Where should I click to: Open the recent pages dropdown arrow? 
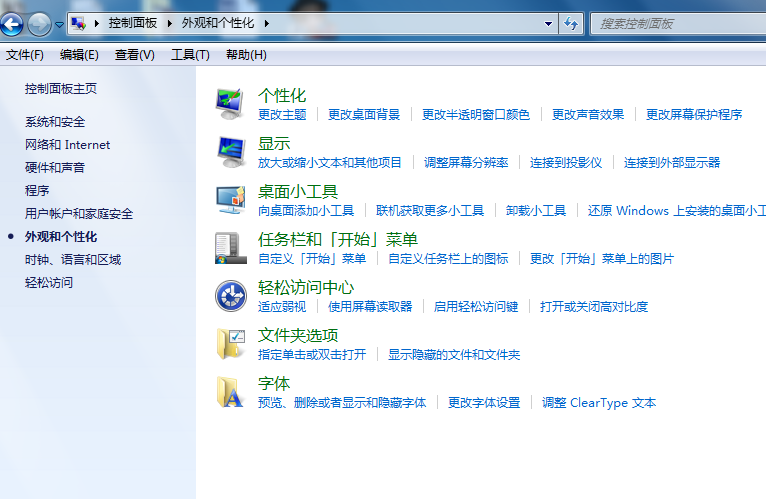click(x=59, y=24)
